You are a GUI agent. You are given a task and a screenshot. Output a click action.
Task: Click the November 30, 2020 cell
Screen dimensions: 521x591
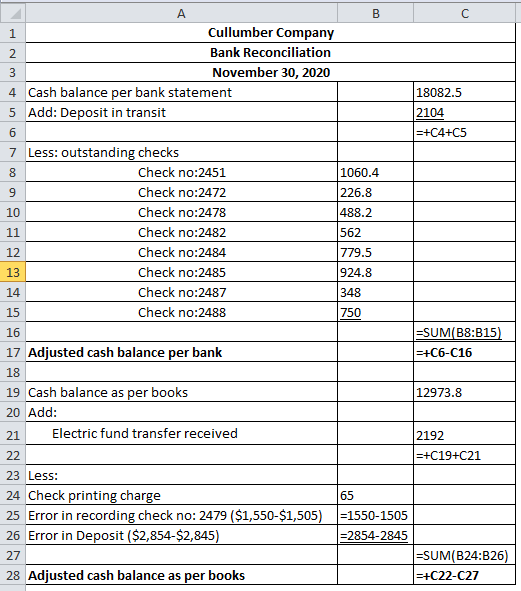(270, 73)
